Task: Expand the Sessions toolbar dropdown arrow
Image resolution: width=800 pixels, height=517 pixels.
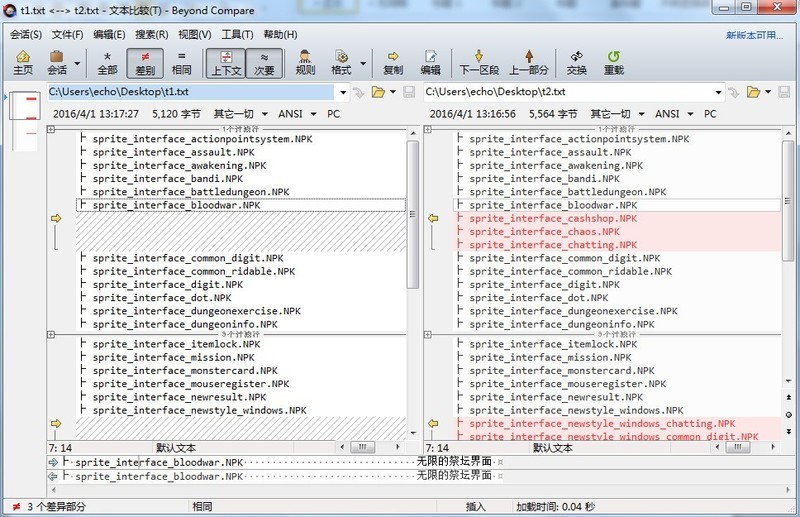Action: (x=77, y=63)
